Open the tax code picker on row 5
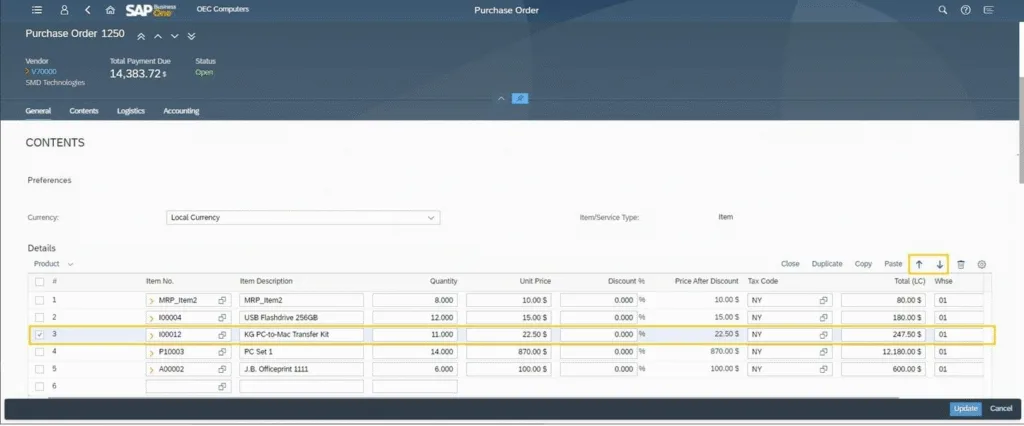Screen dimensions: 1024x426 point(824,369)
